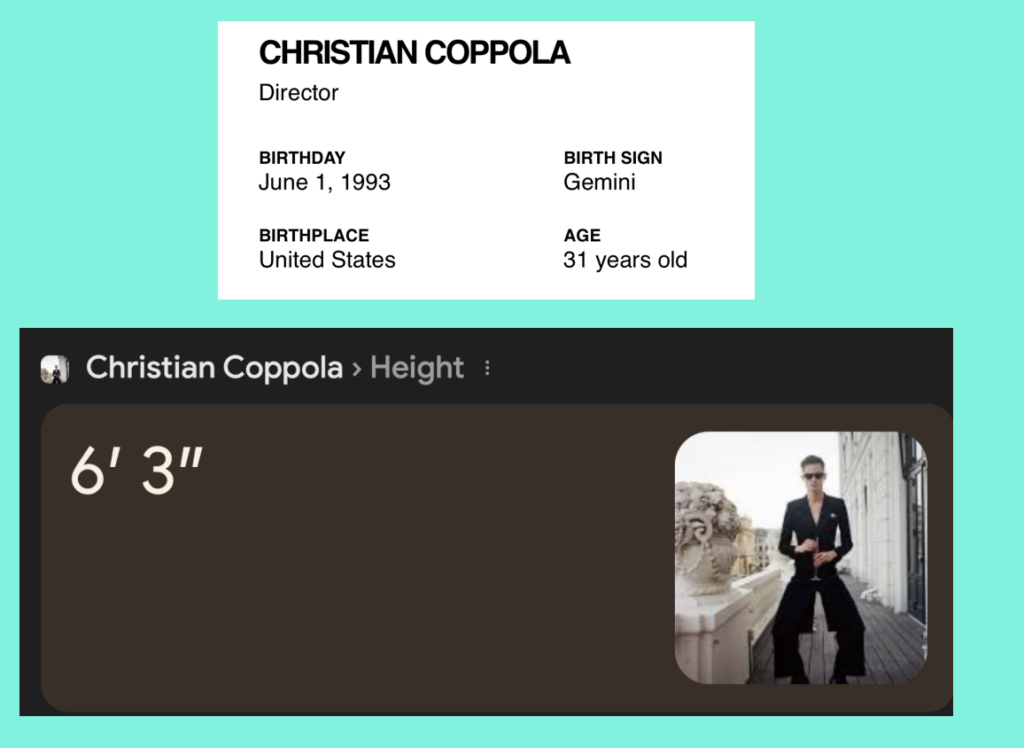
Task: Click the BIRTHPLACE field label
Action: click(x=313, y=235)
